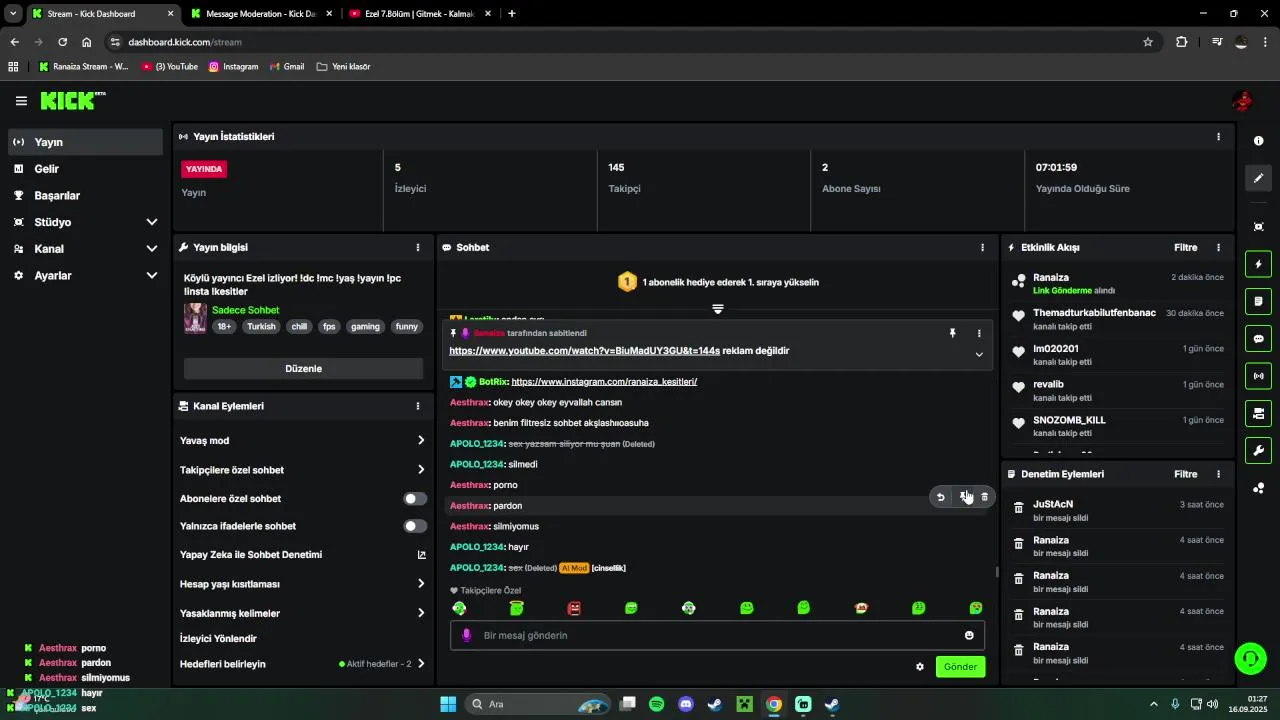Expand Hesap yaşı kısıtlaması options

[420, 584]
